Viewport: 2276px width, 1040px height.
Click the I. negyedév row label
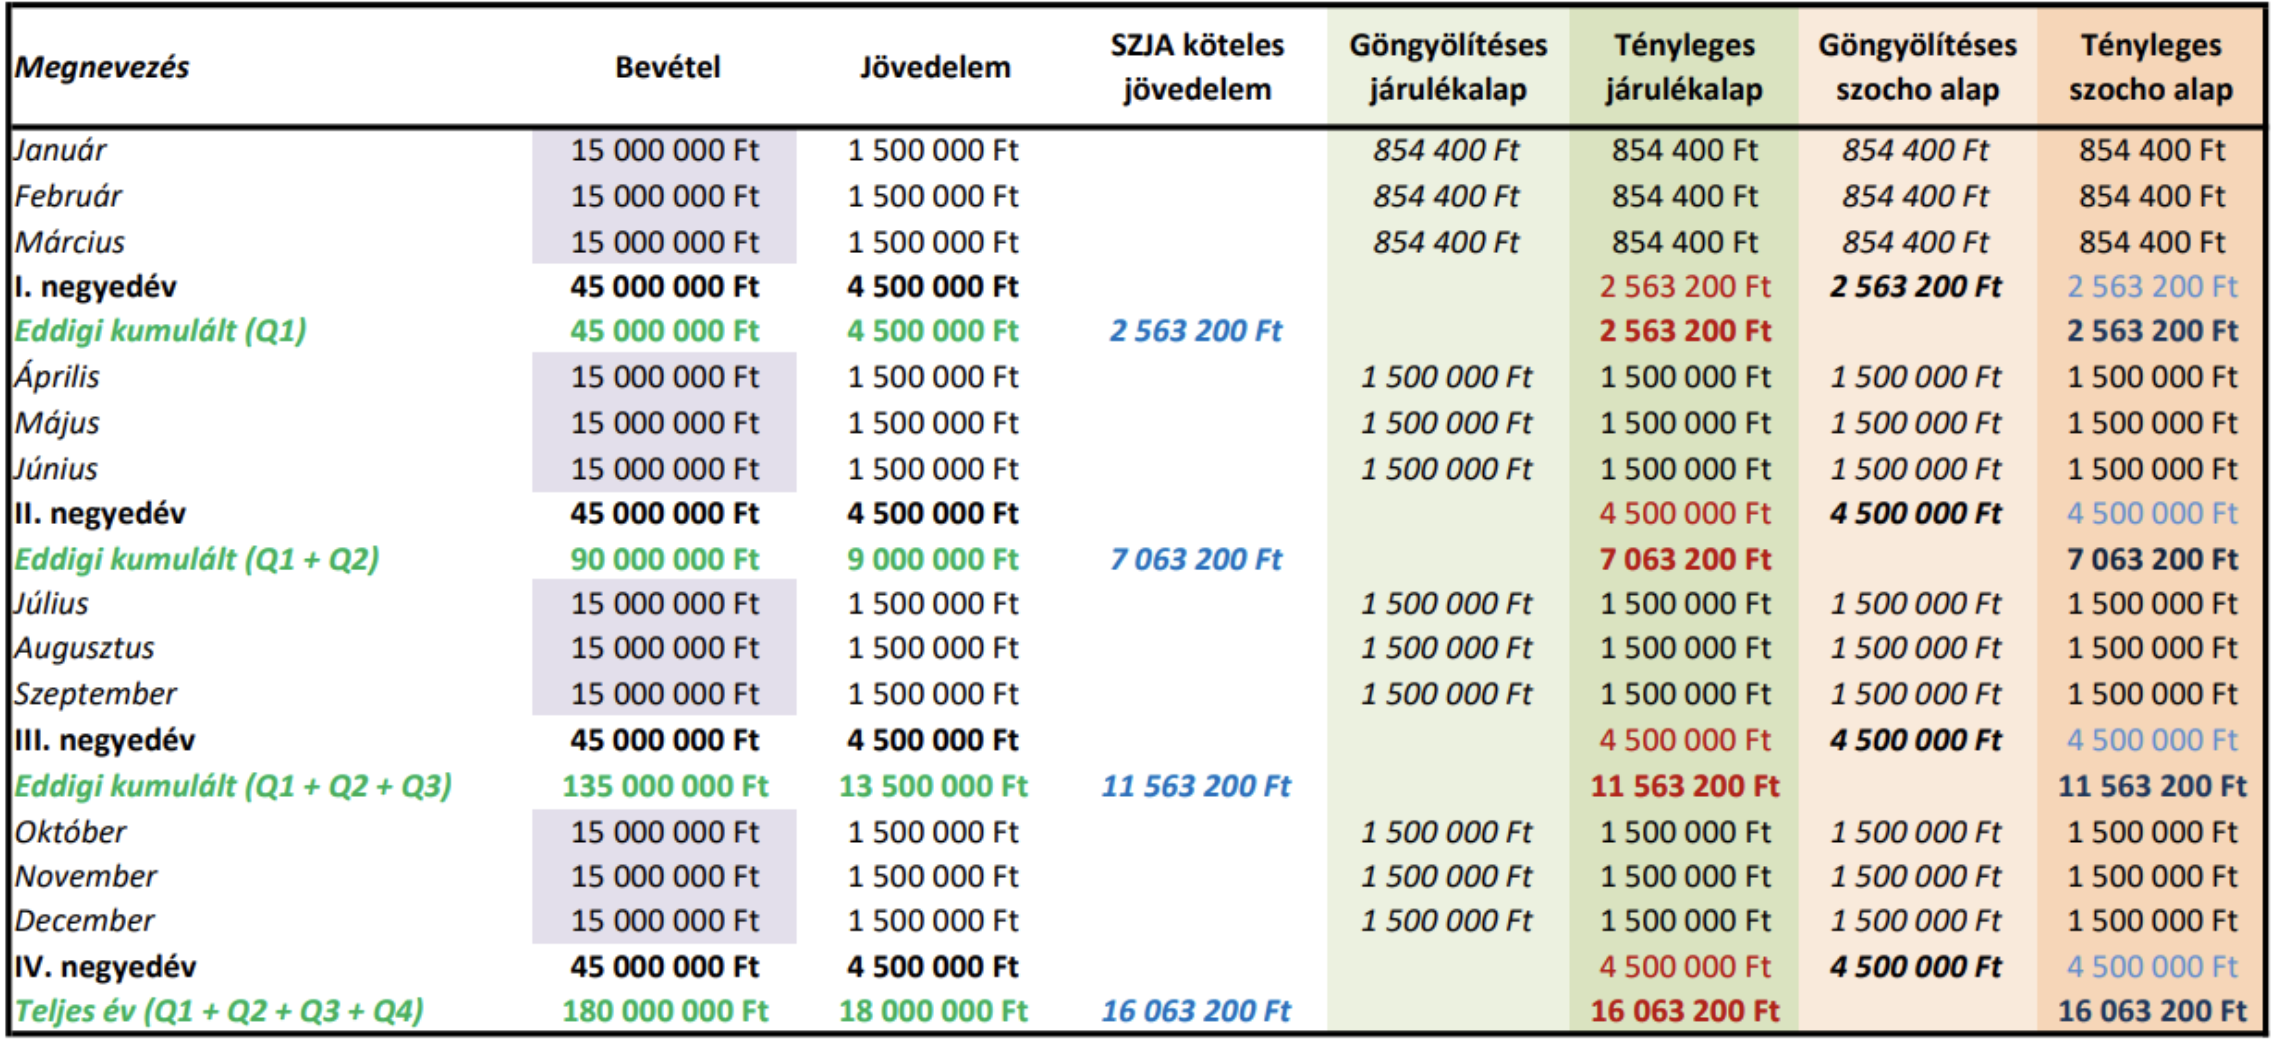click(96, 287)
